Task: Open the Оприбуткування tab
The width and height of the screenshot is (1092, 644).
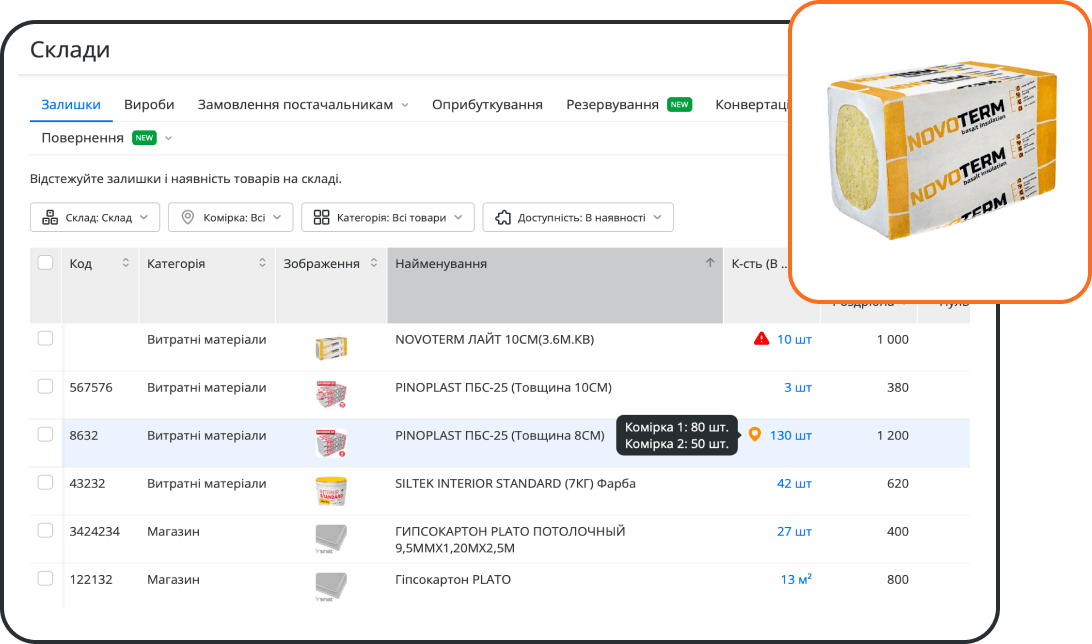Action: point(487,105)
